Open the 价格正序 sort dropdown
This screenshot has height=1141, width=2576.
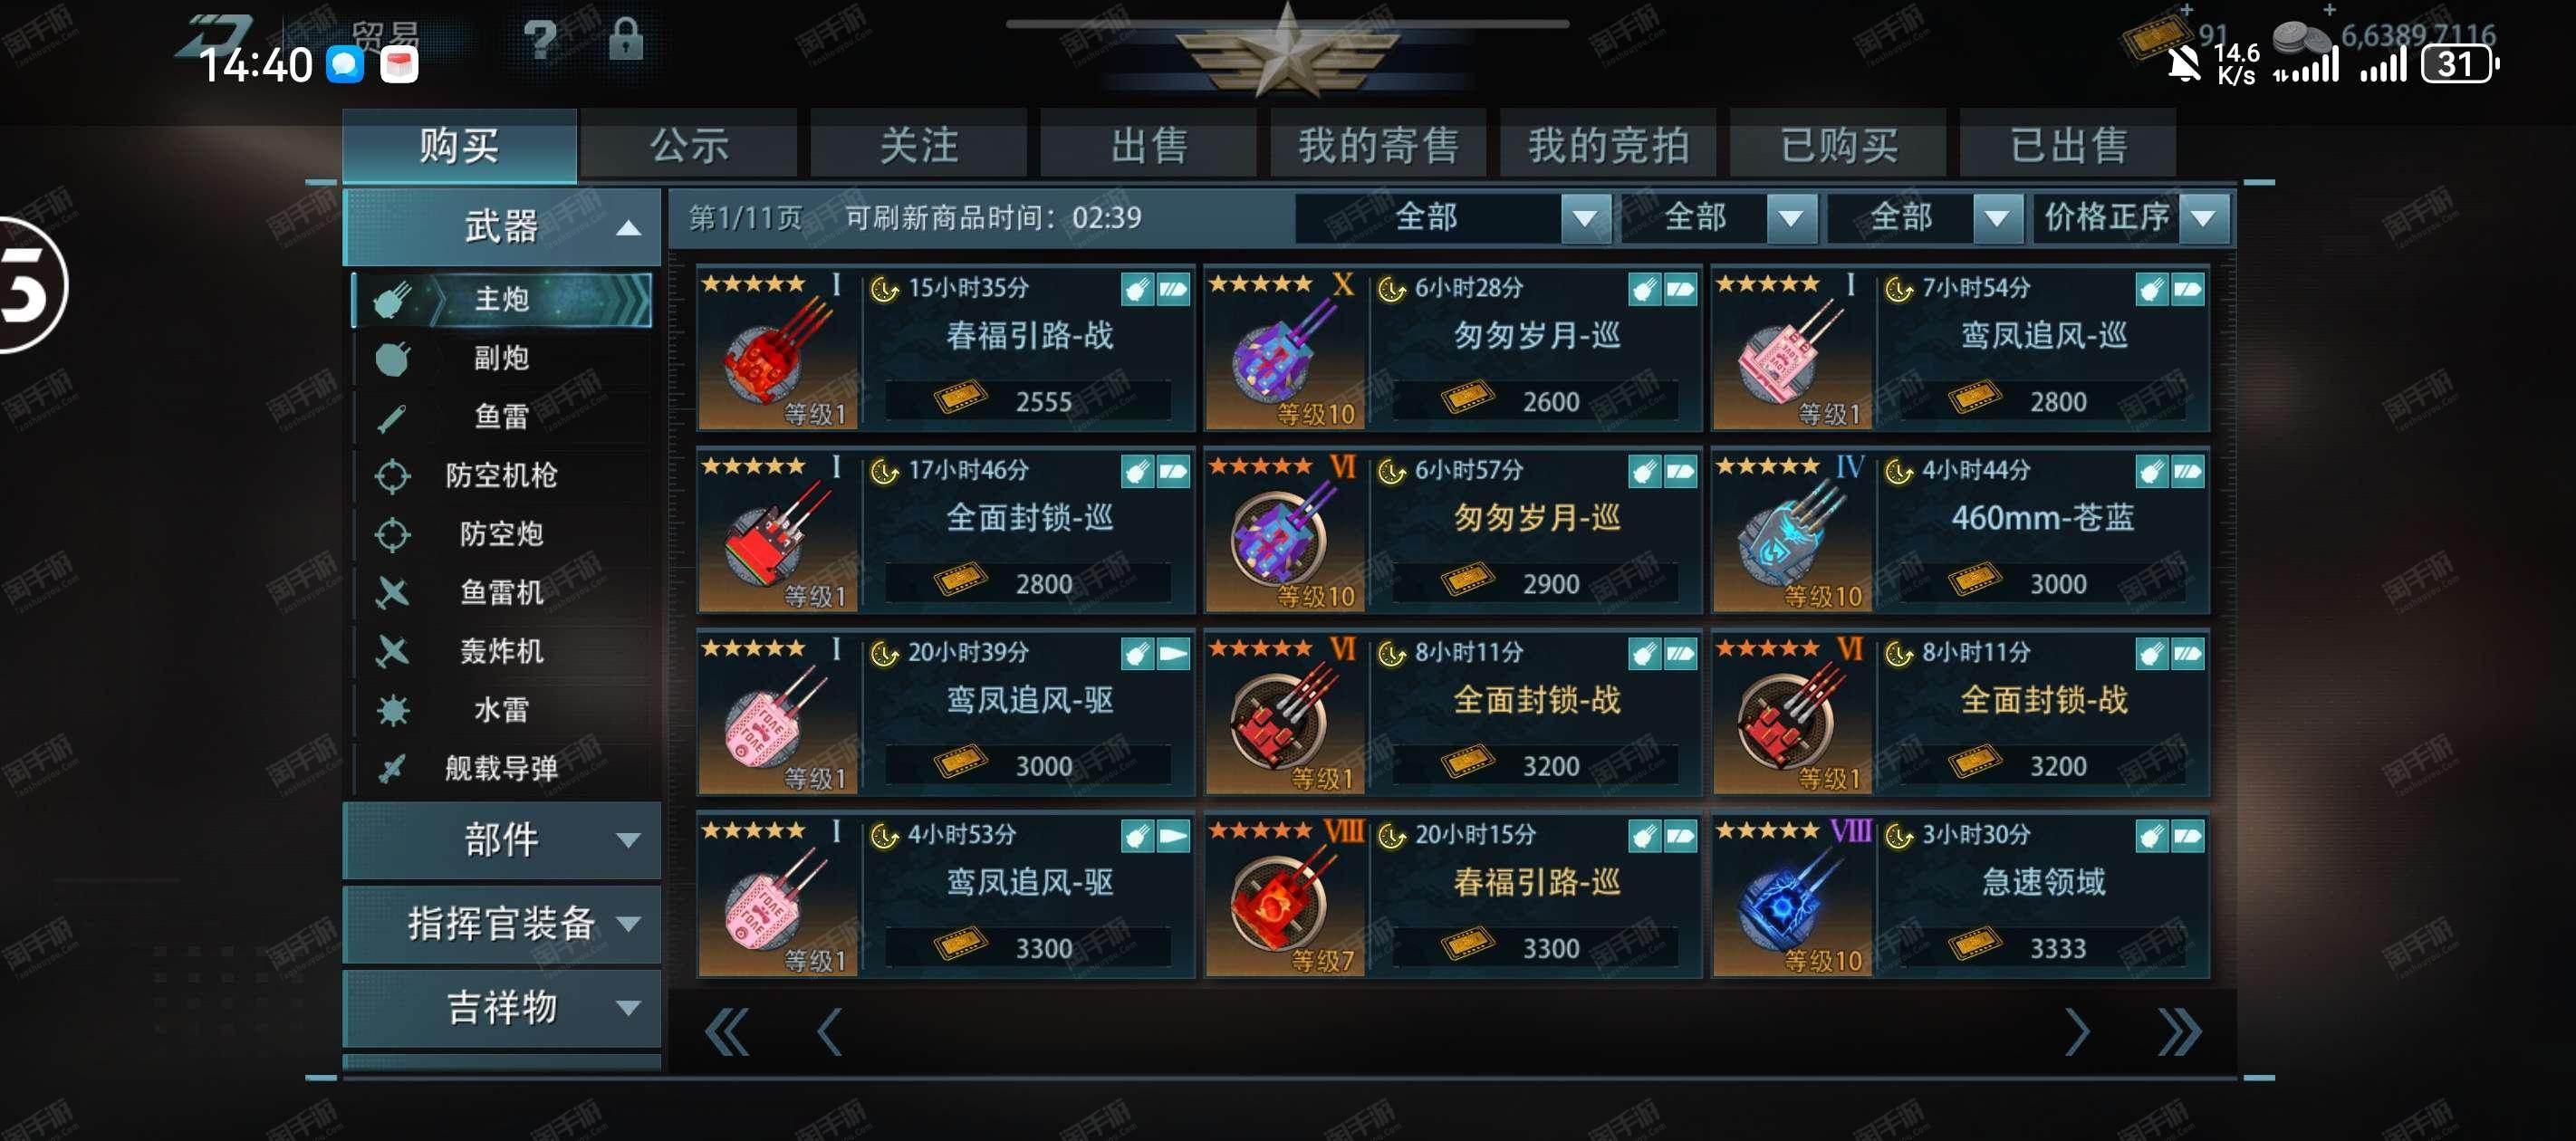2131,217
